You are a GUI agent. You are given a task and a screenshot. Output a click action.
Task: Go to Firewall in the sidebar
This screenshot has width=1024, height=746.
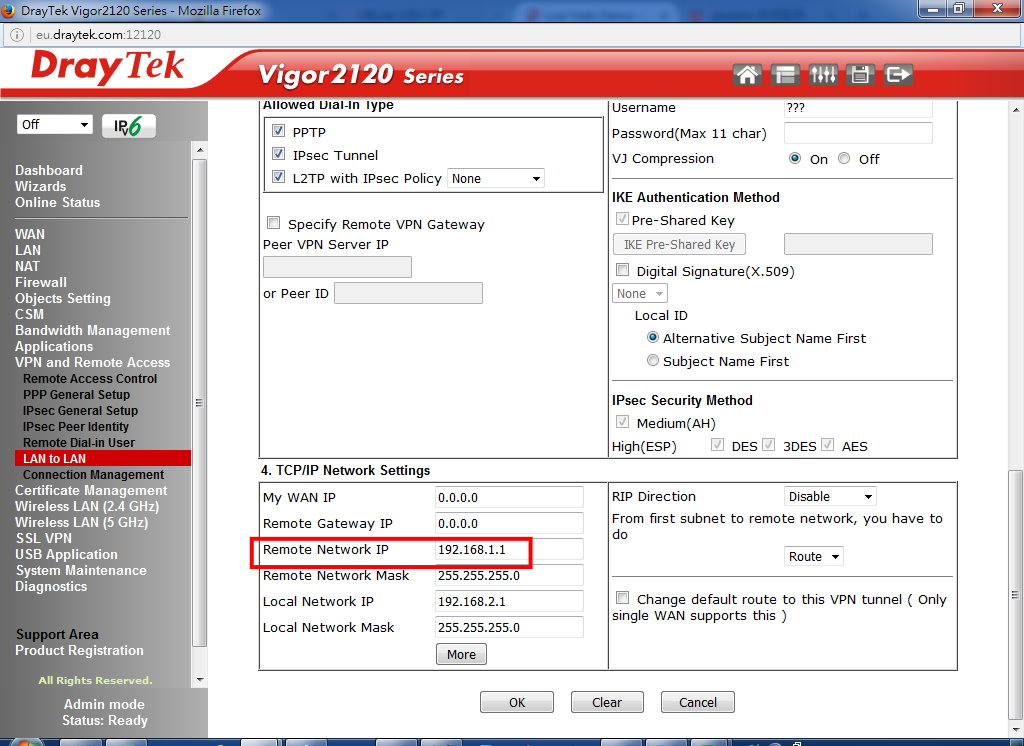pos(41,283)
